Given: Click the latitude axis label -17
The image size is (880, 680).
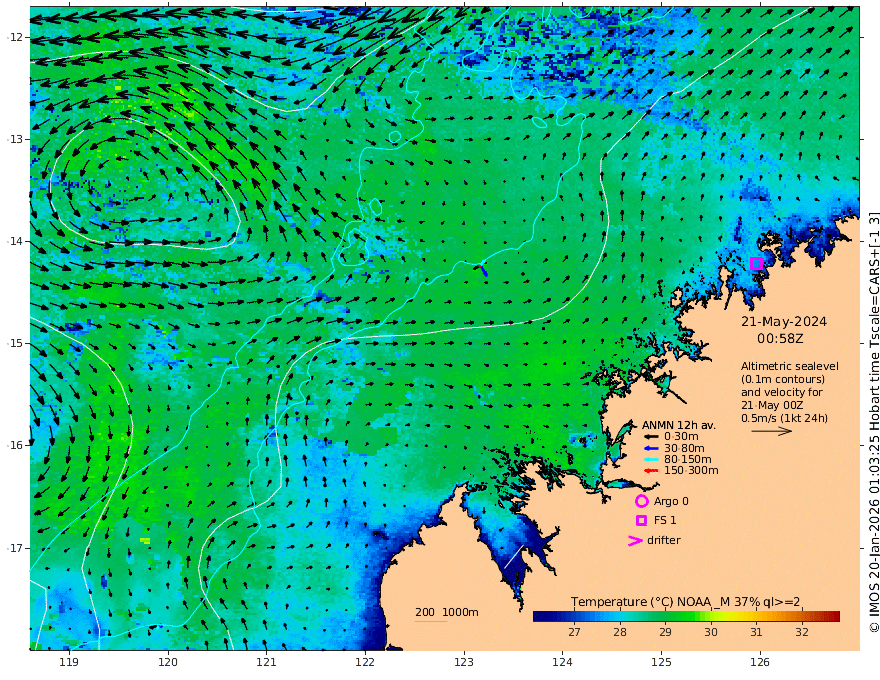Looking at the screenshot, I should tap(15, 548).
